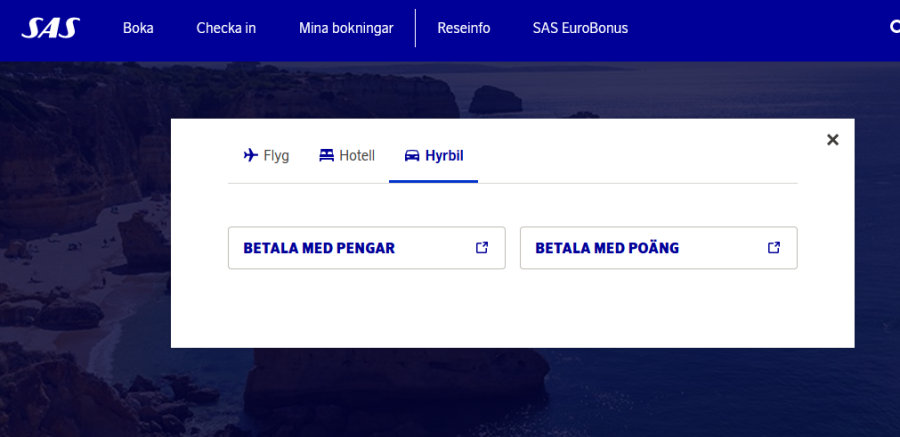Click the bed icon beside Hotell

click(x=326, y=155)
